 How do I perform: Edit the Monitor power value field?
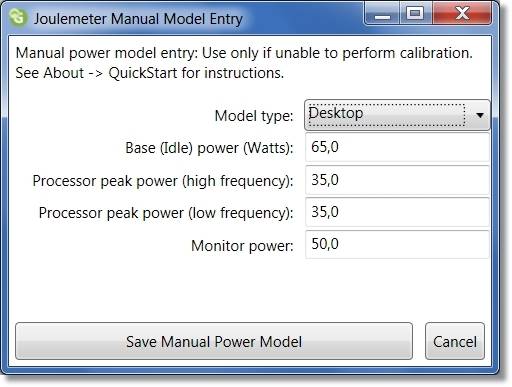click(x=397, y=244)
